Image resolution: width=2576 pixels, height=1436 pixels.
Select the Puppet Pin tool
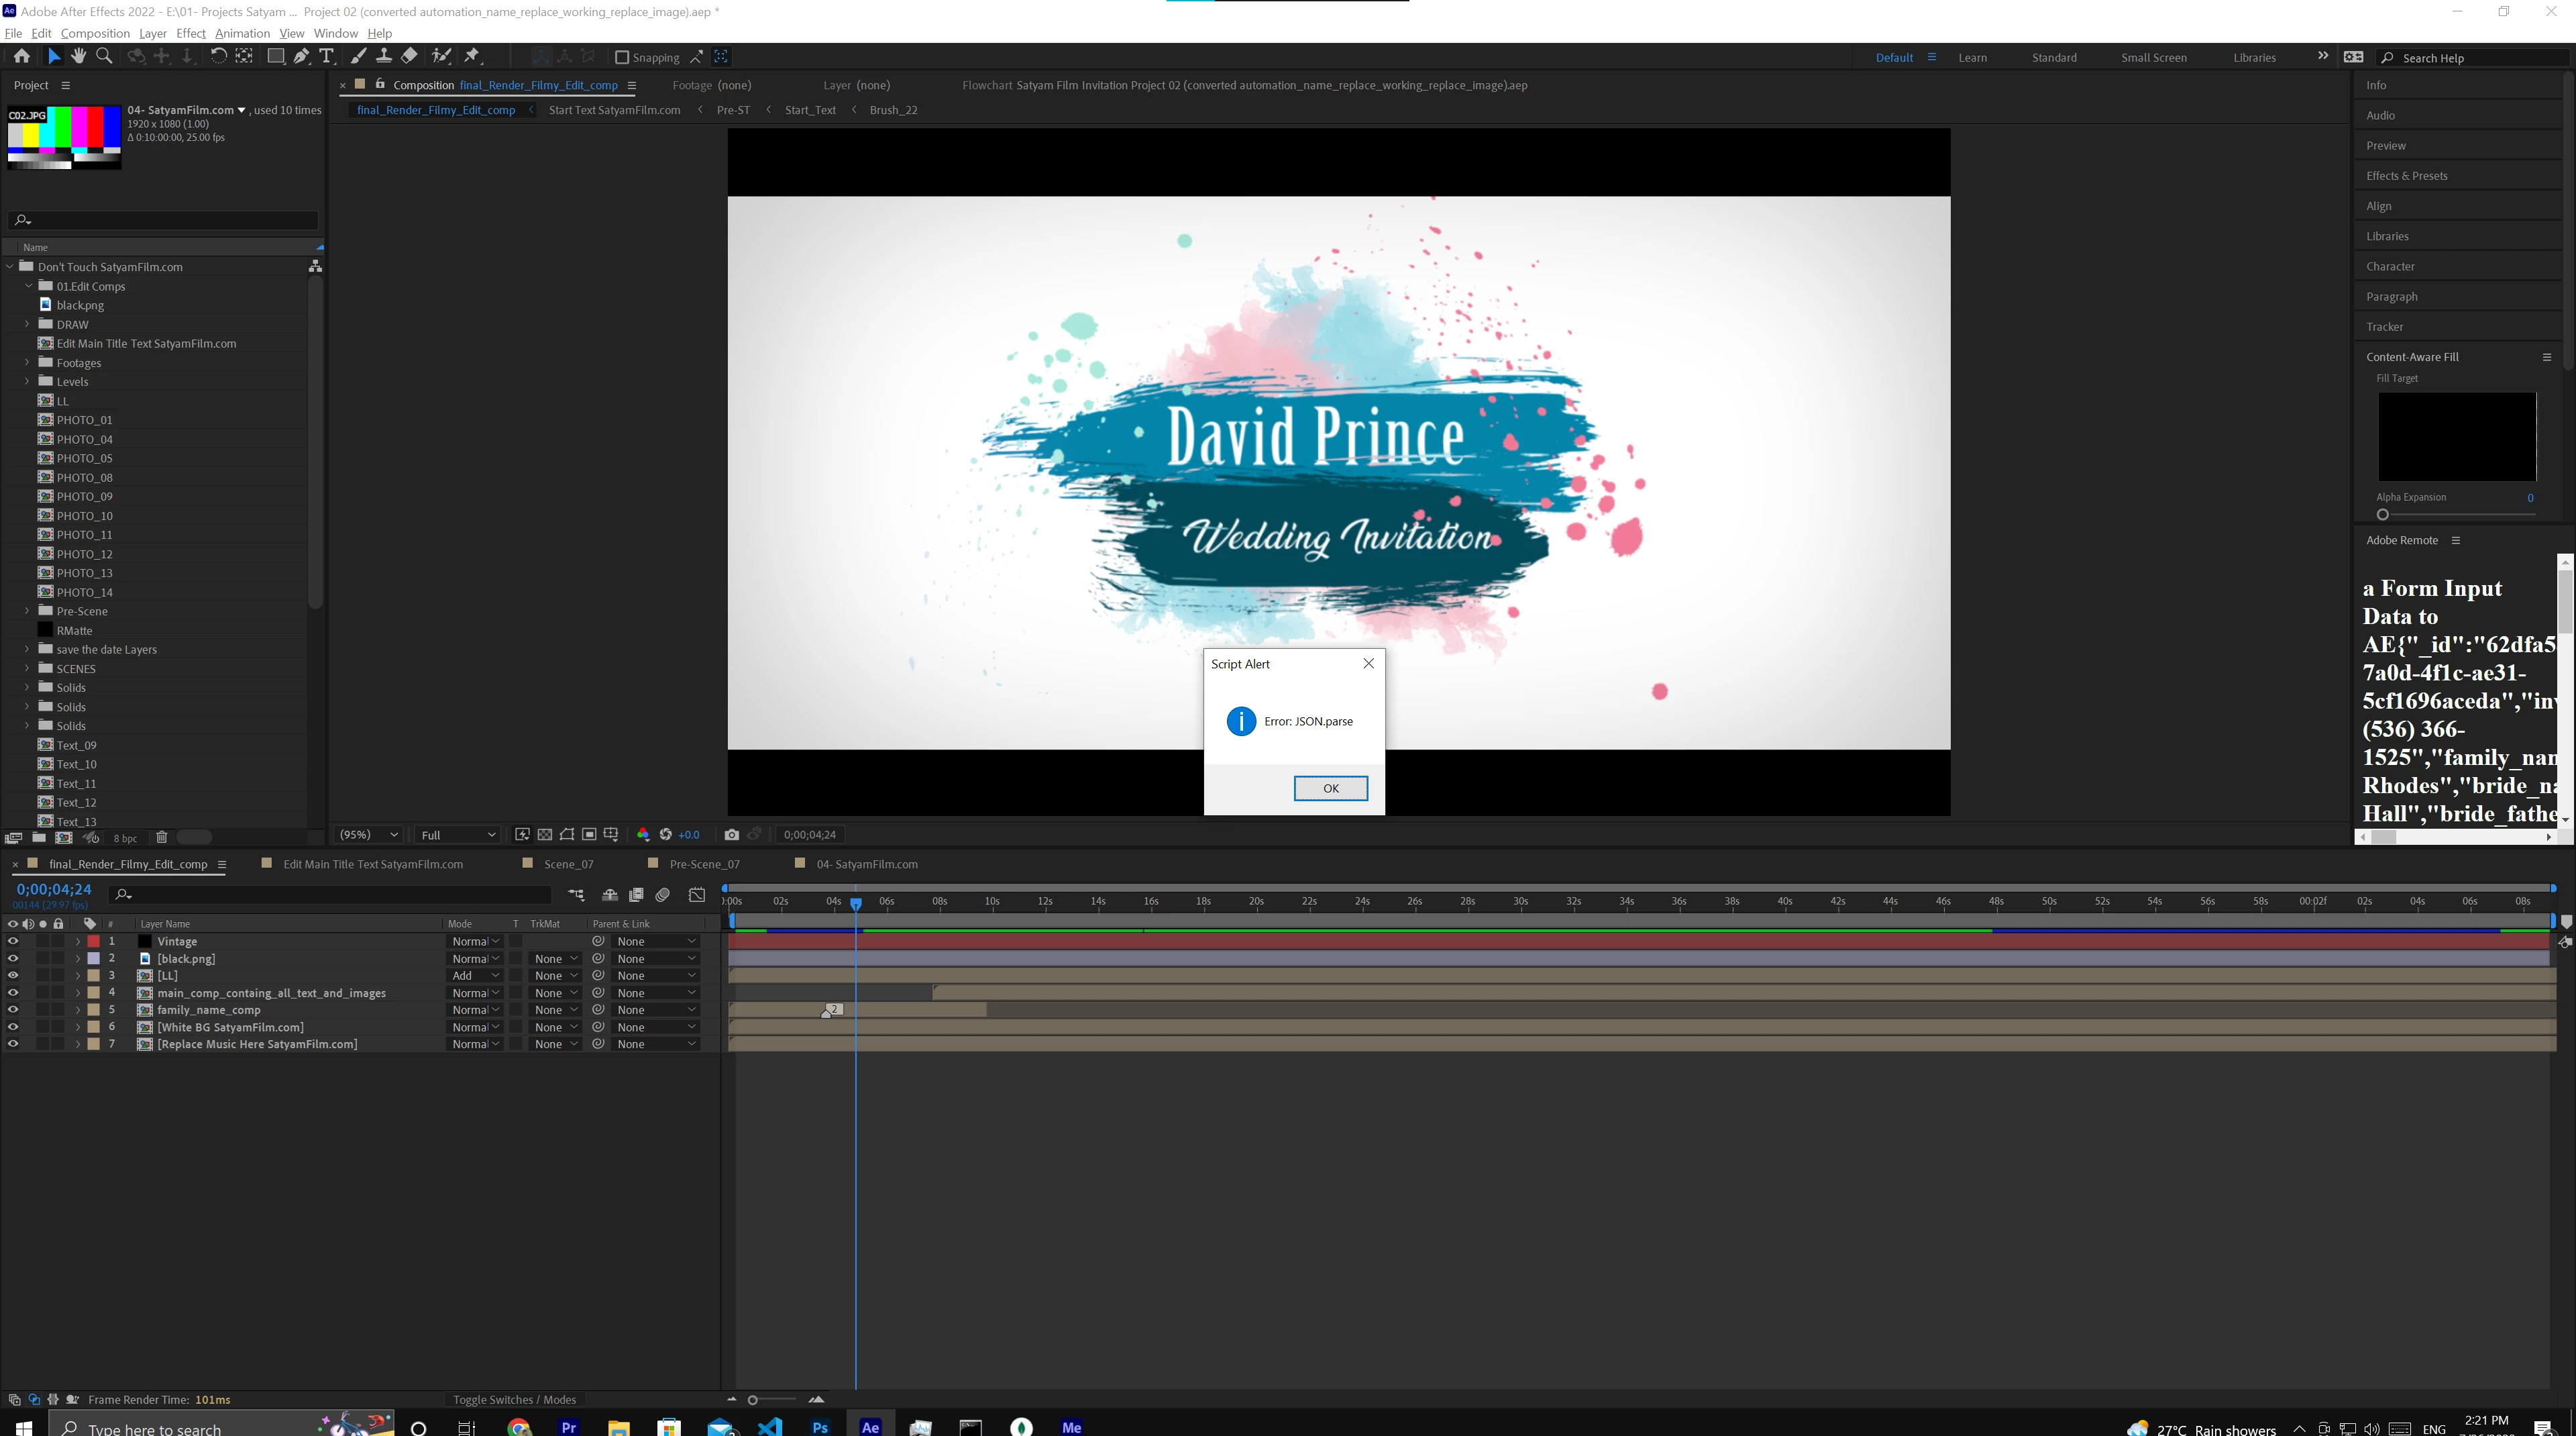[x=472, y=56]
